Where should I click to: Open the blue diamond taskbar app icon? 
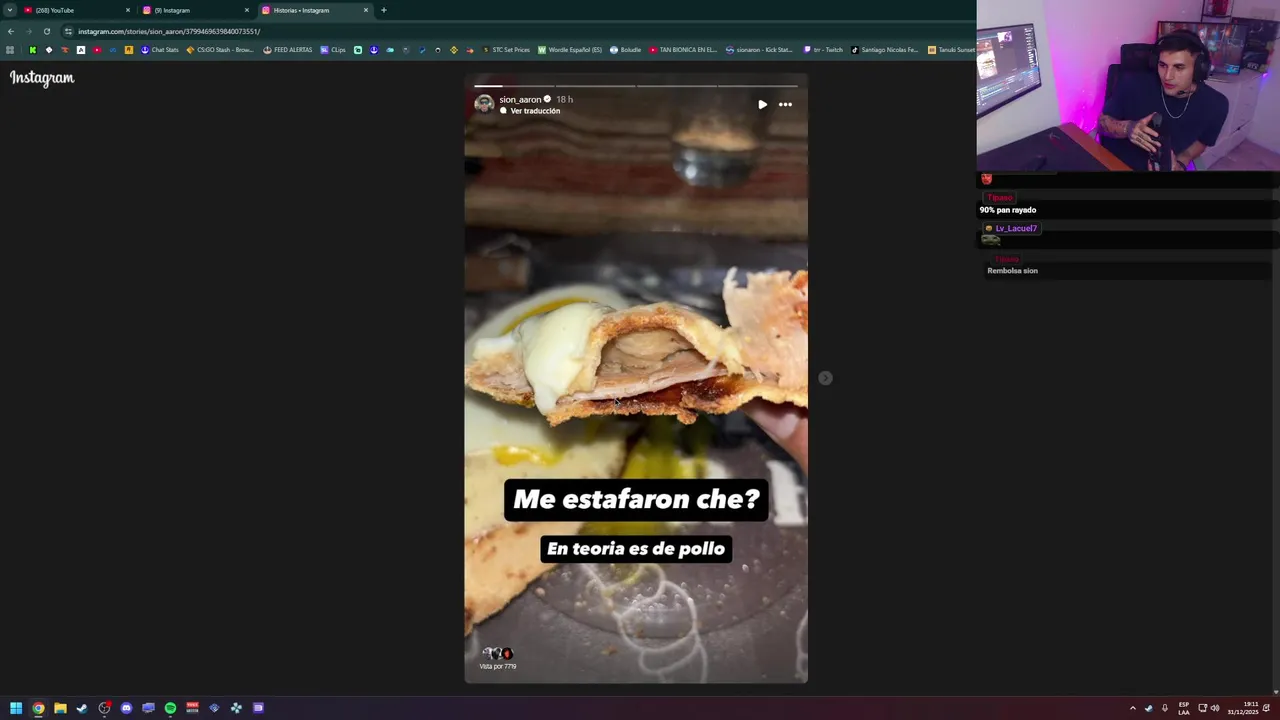click(x=214, y=708)
